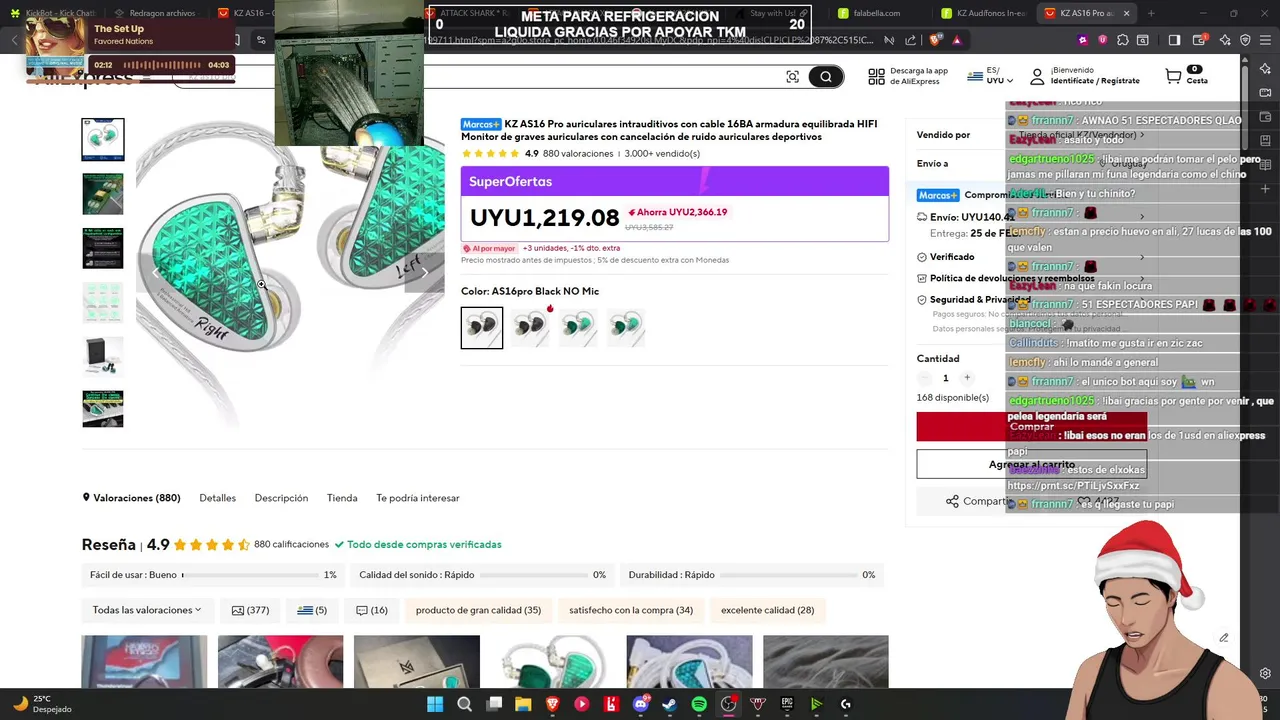This screenshot has width=1280, height=720.
Task: Click the quantity input field showing 1
Action: point(945,378)
